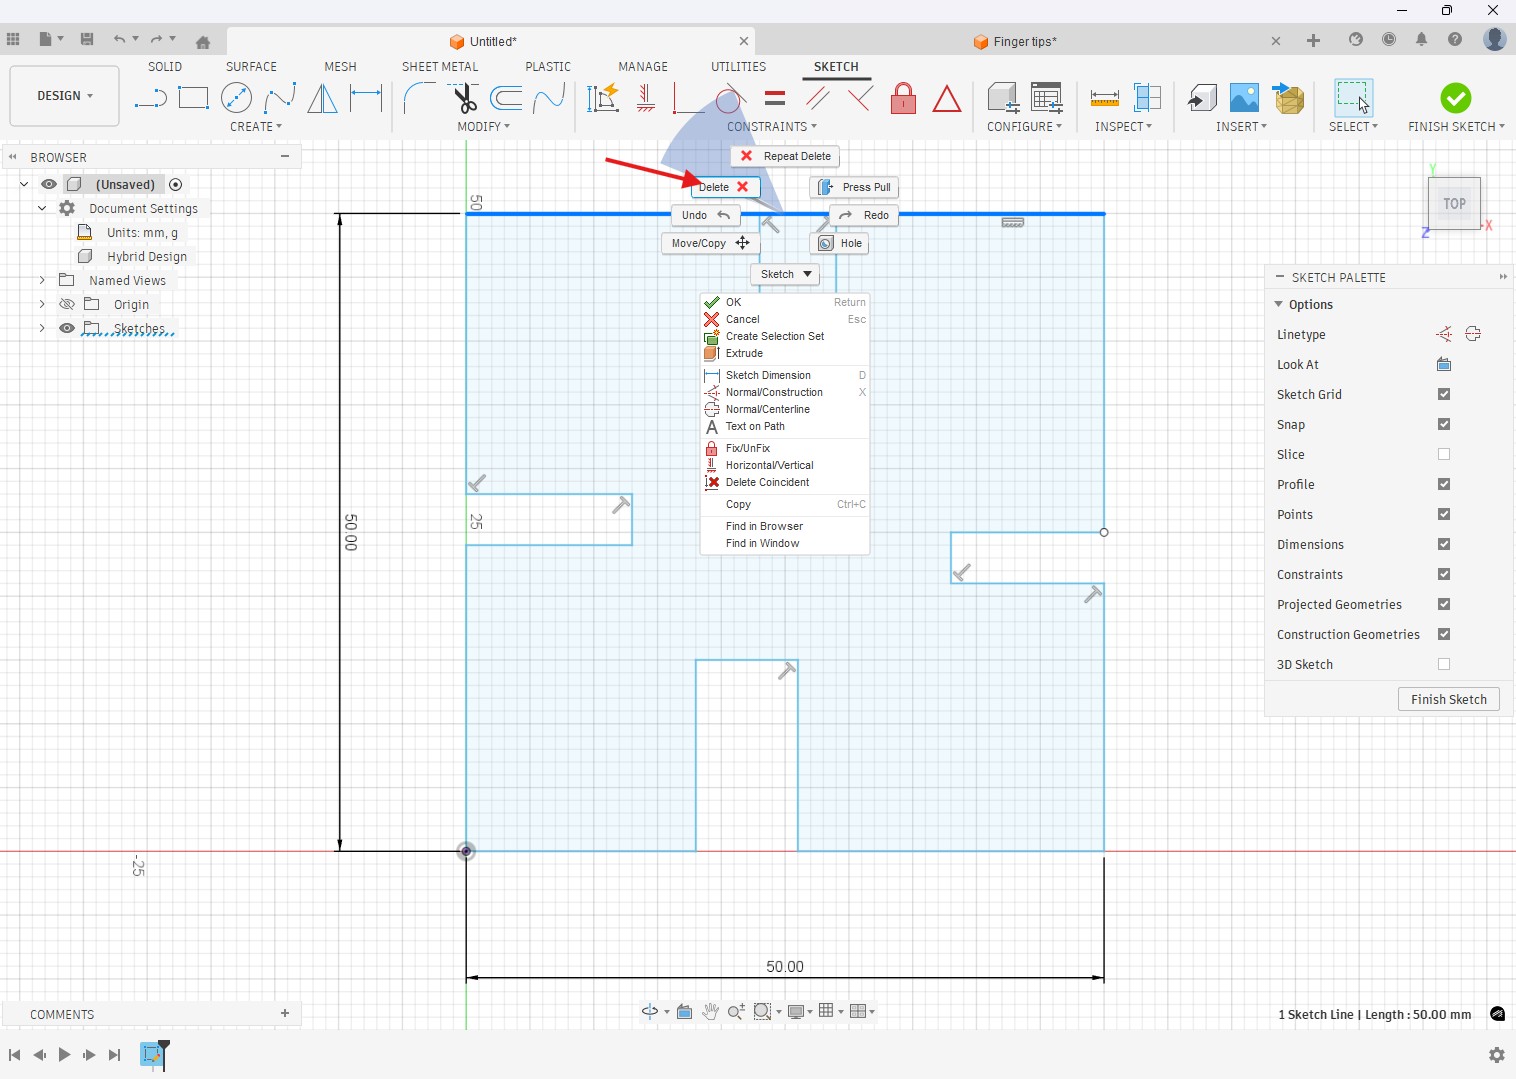Uncheck the Dimensions checkbox in Sketch Palette

[1444, 544]
